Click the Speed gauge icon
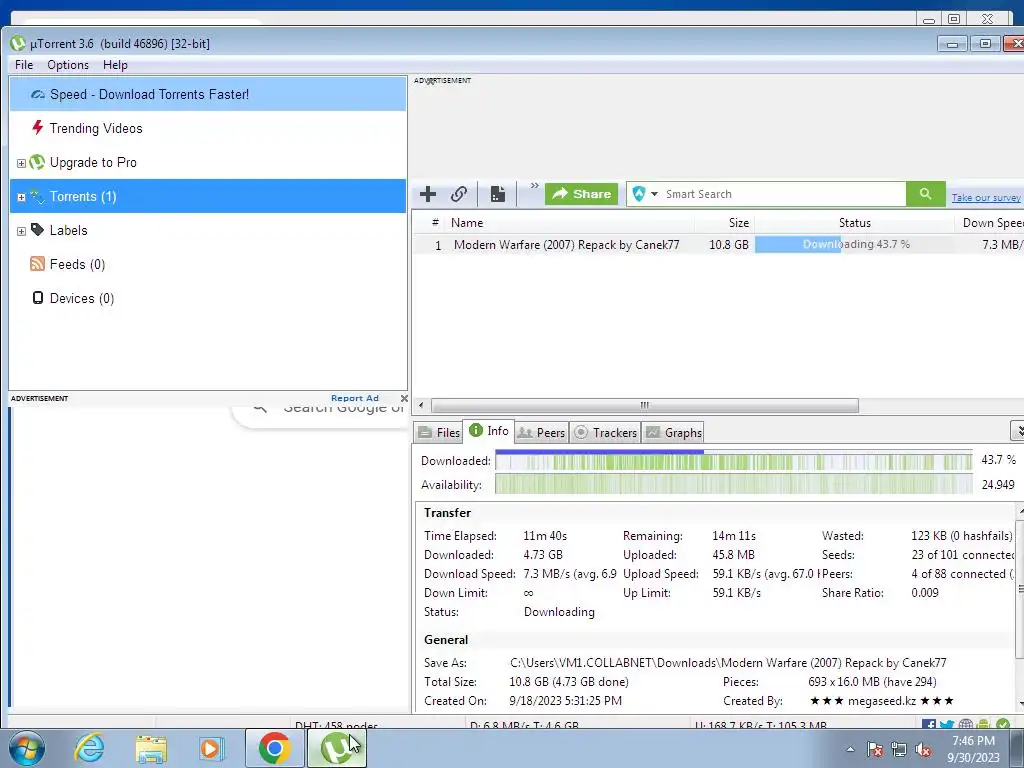1024x768 pixels. [37, 95]
